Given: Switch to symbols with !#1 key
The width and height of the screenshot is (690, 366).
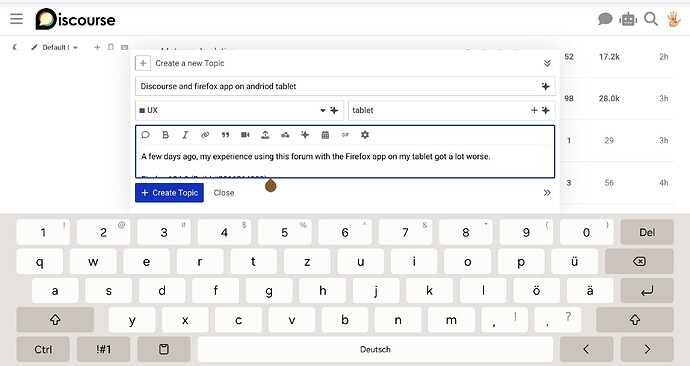Looking at the screenshot, I should click(103, 349).
